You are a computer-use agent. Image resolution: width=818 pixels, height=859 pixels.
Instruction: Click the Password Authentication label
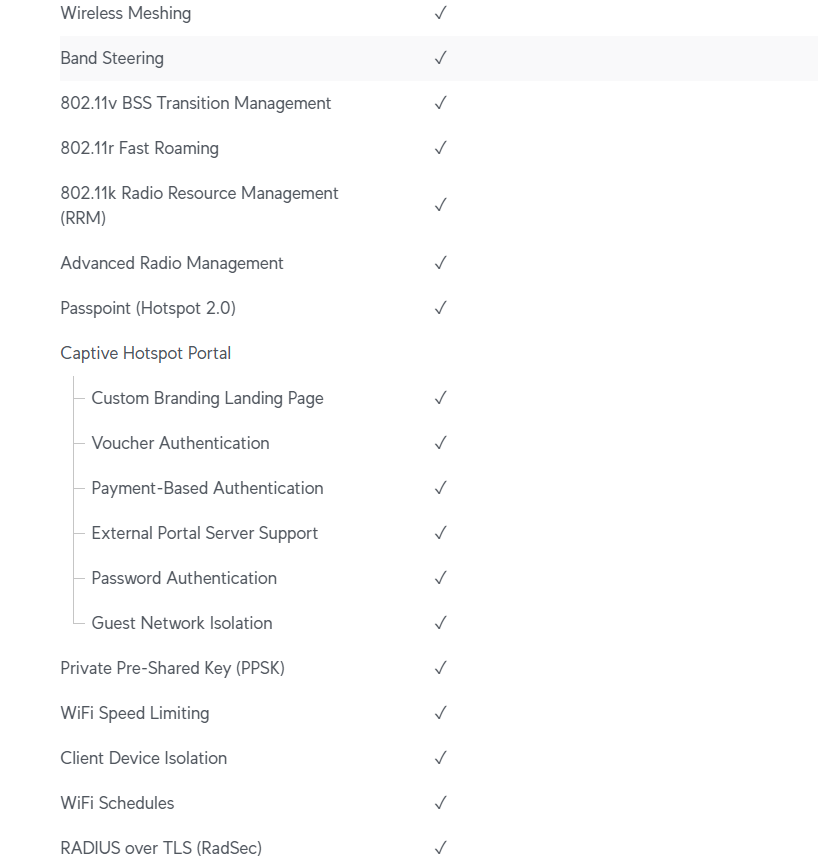[x=184, y=578]
